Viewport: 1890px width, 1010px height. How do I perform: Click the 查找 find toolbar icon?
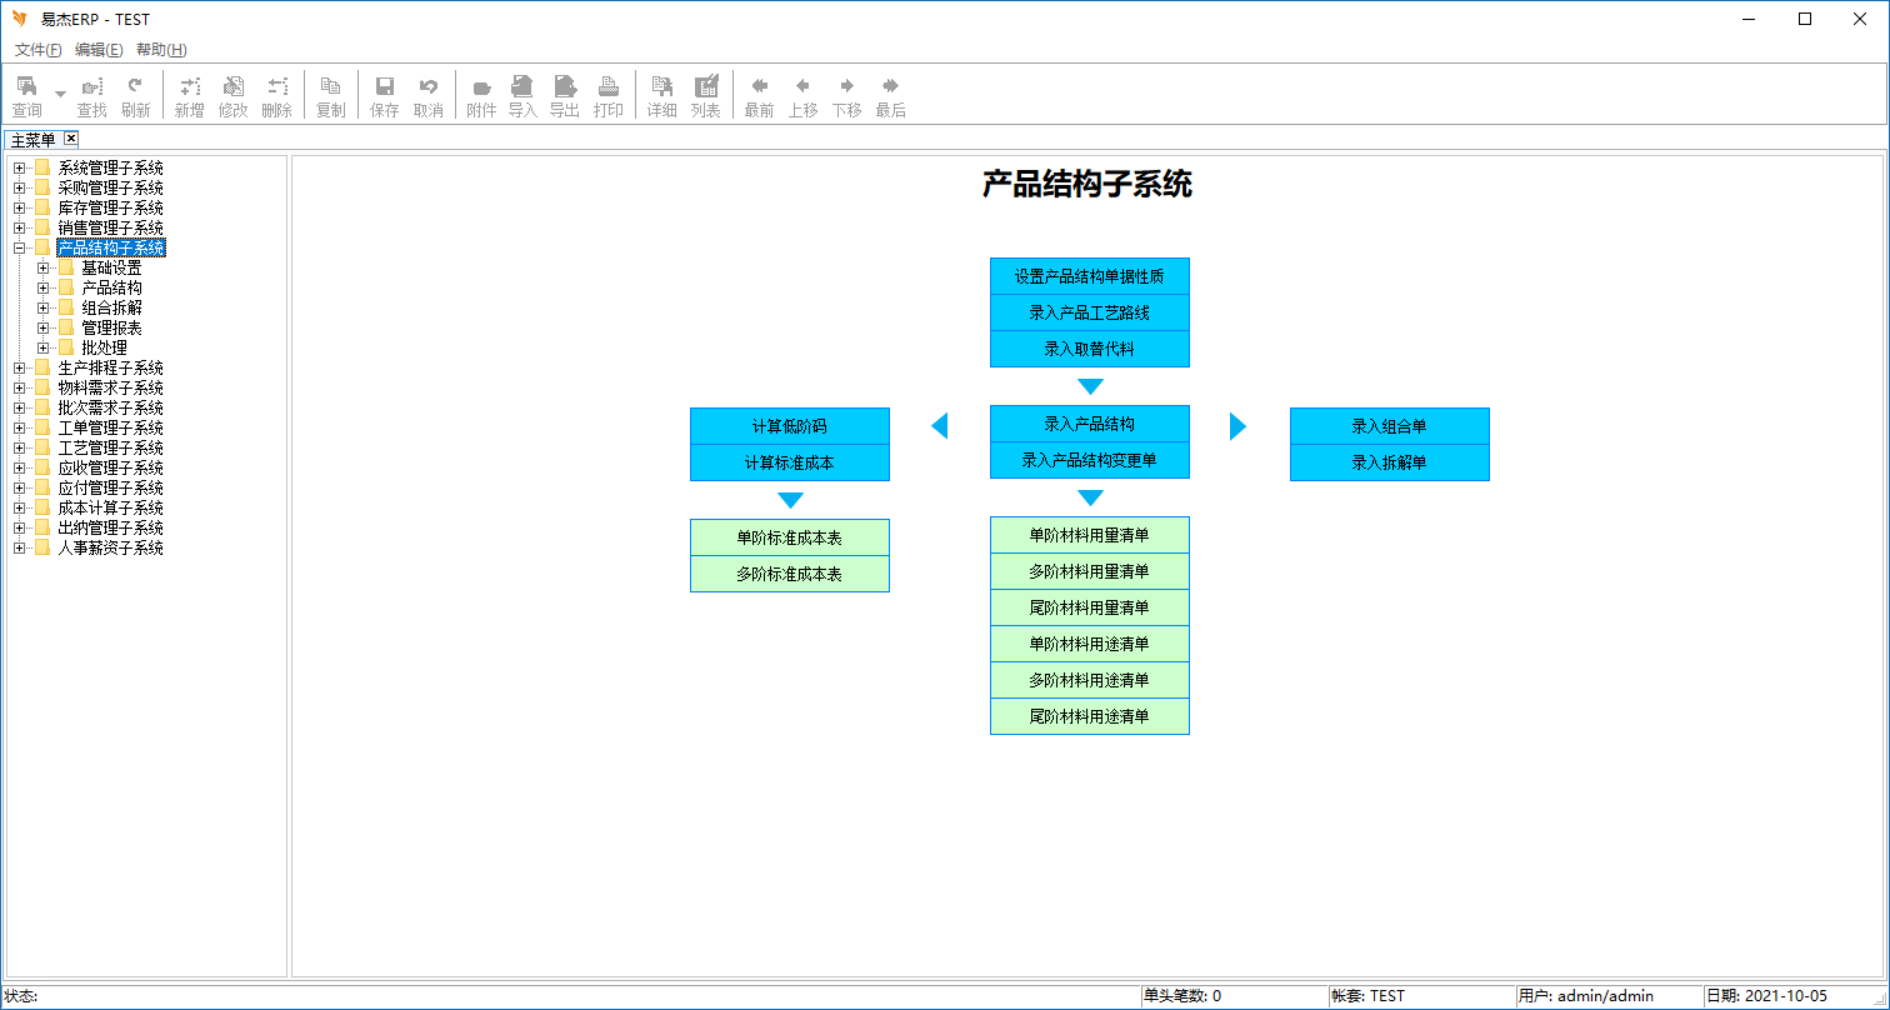pos(92,97)
